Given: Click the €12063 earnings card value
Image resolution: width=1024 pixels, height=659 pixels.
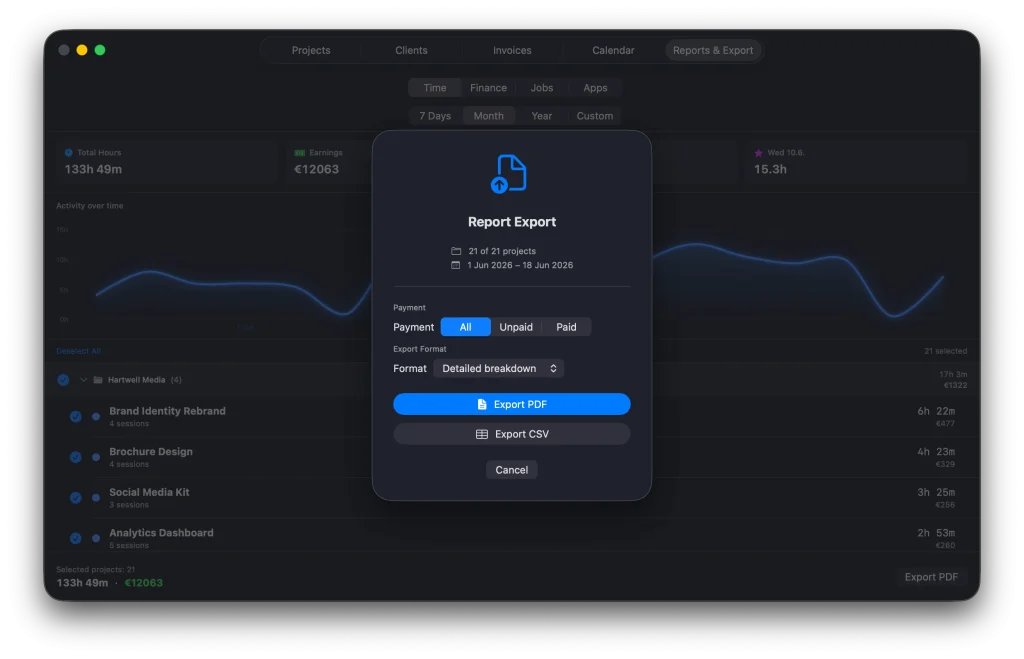Looking at the screenshot, I should pyautogui.click(x=317, y=169).
